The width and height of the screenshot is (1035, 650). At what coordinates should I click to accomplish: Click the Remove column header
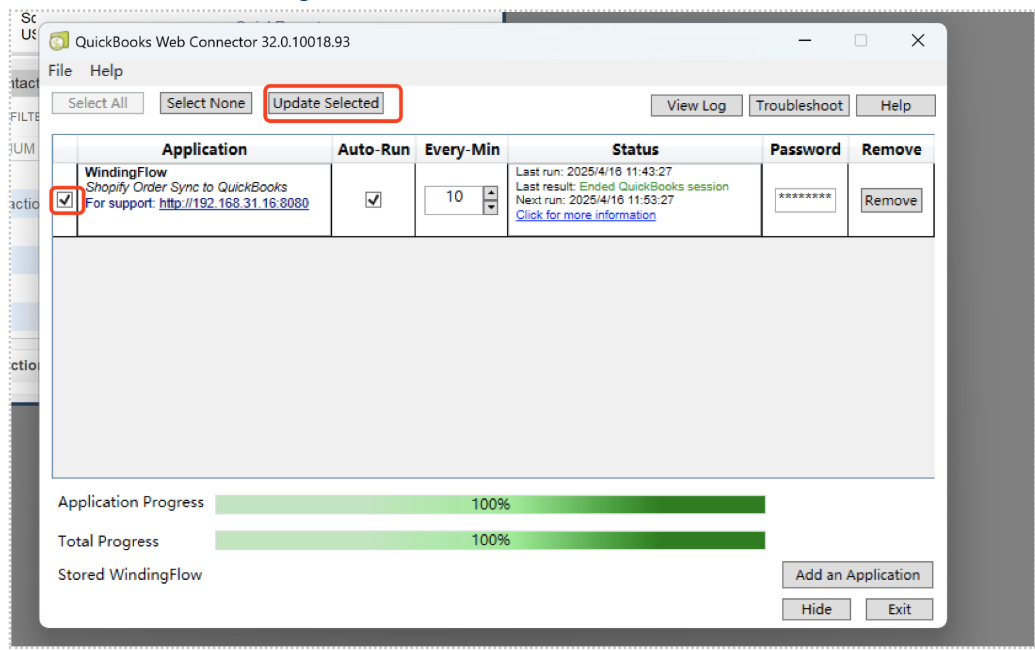pos(891,150)
